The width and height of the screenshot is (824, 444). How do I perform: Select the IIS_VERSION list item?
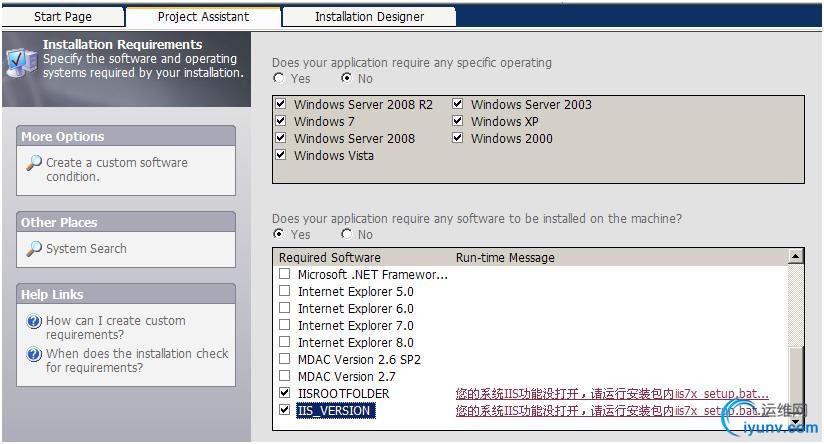point(334,410)
